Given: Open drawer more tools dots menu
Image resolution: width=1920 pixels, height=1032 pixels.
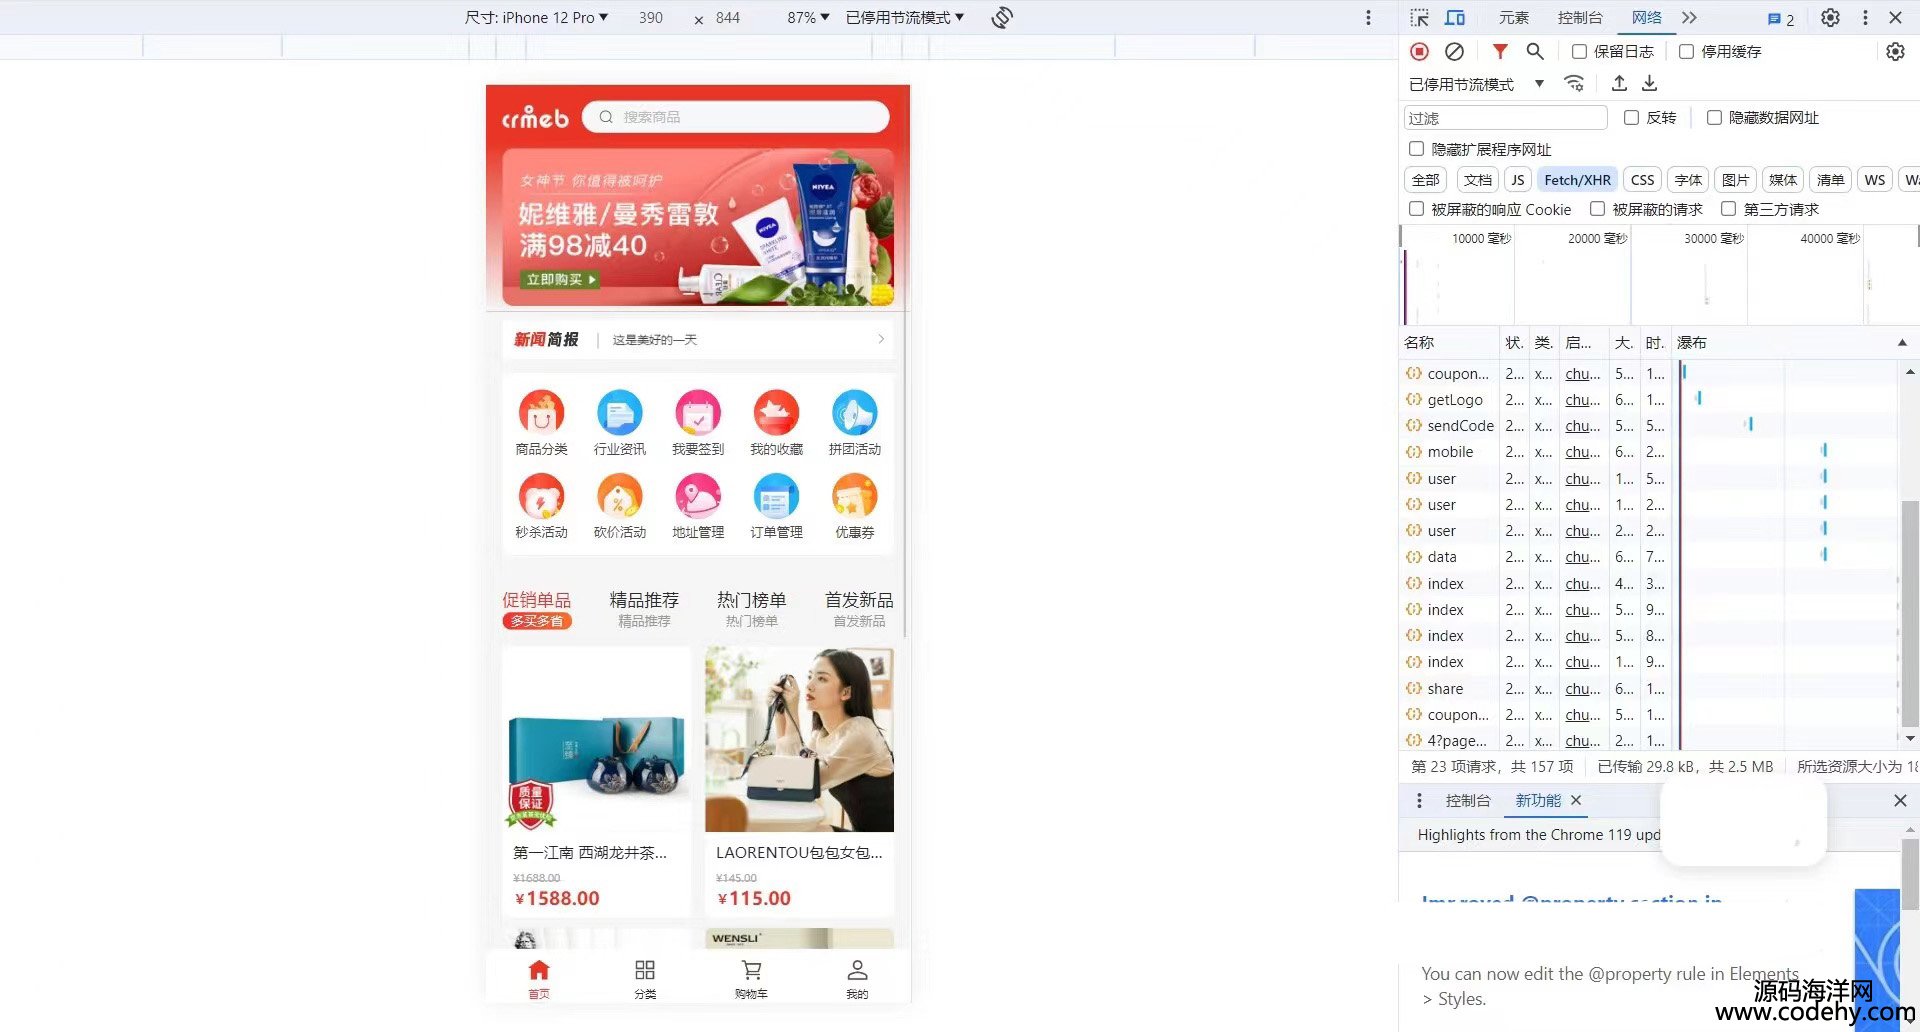Looking at the screenshot, I should point(1419,800).
